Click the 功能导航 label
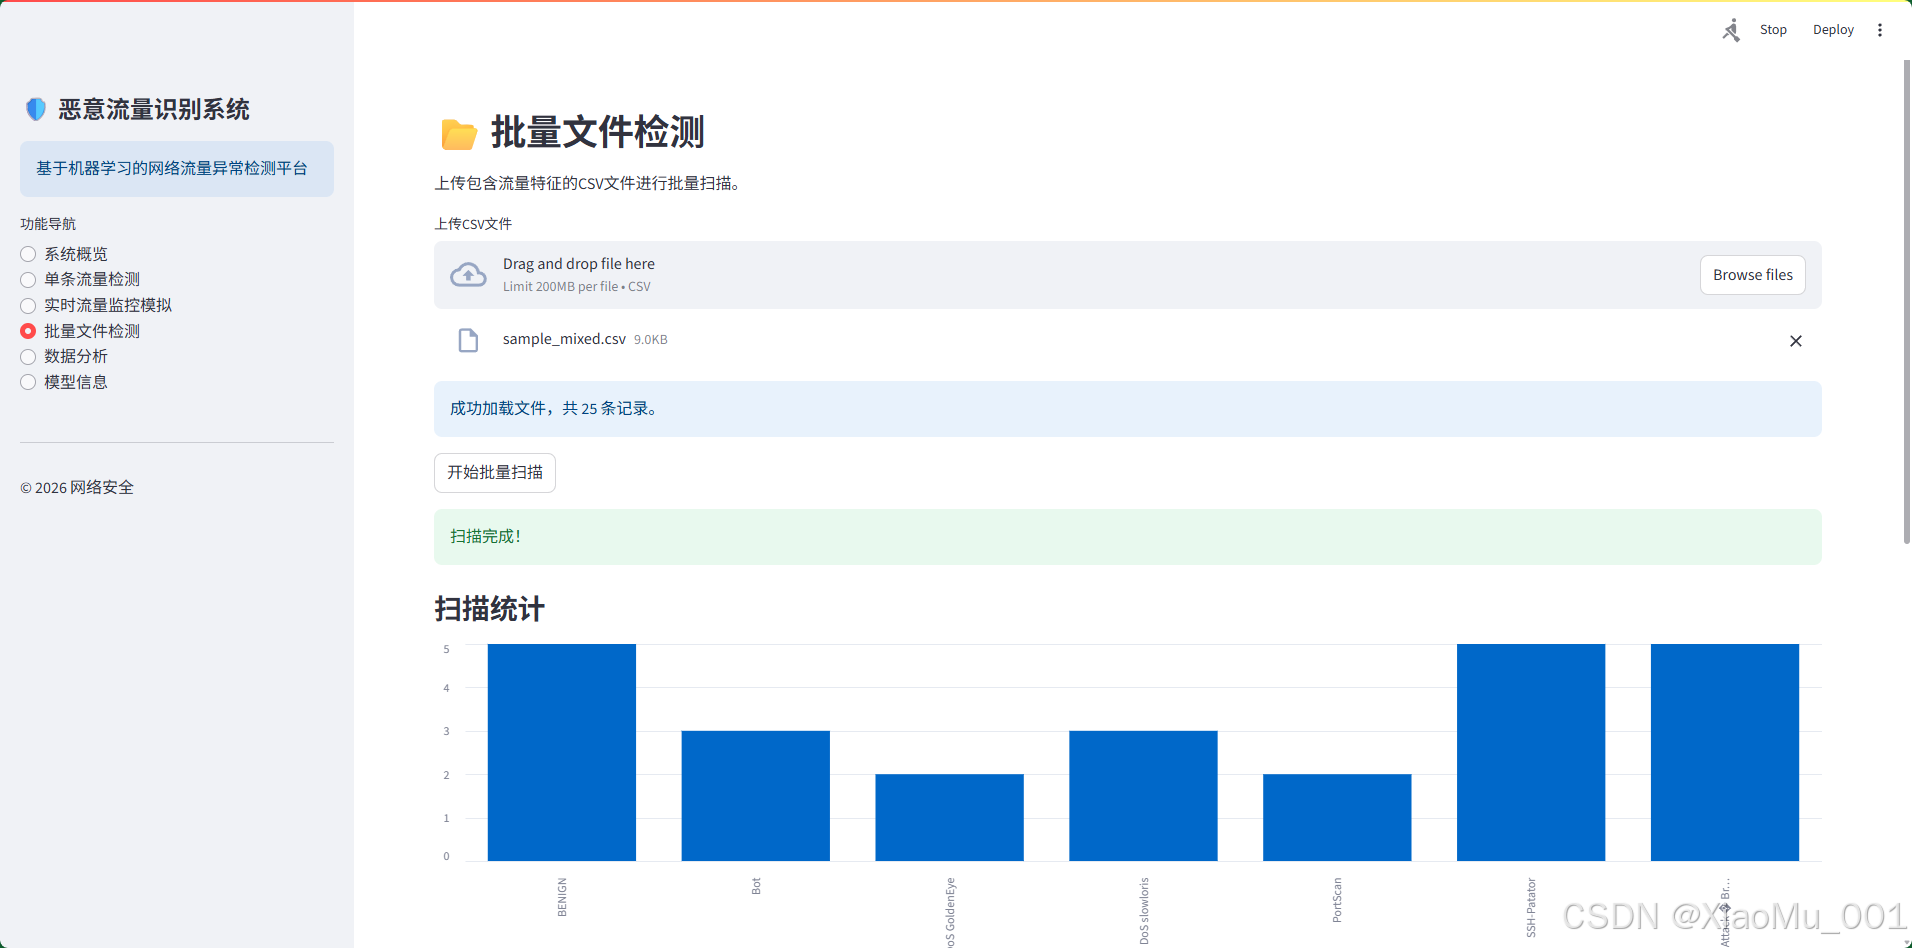The image size is (1912, 948). (x=48, y=224)
